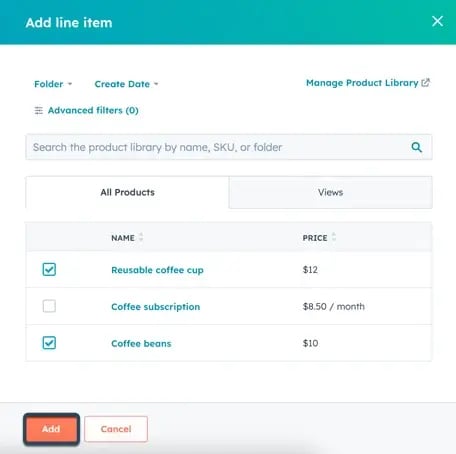Screen dimensions: 456x454
Task: Open Advanced filters (0)
Action: pyautogui.click(x=93, y=110)
